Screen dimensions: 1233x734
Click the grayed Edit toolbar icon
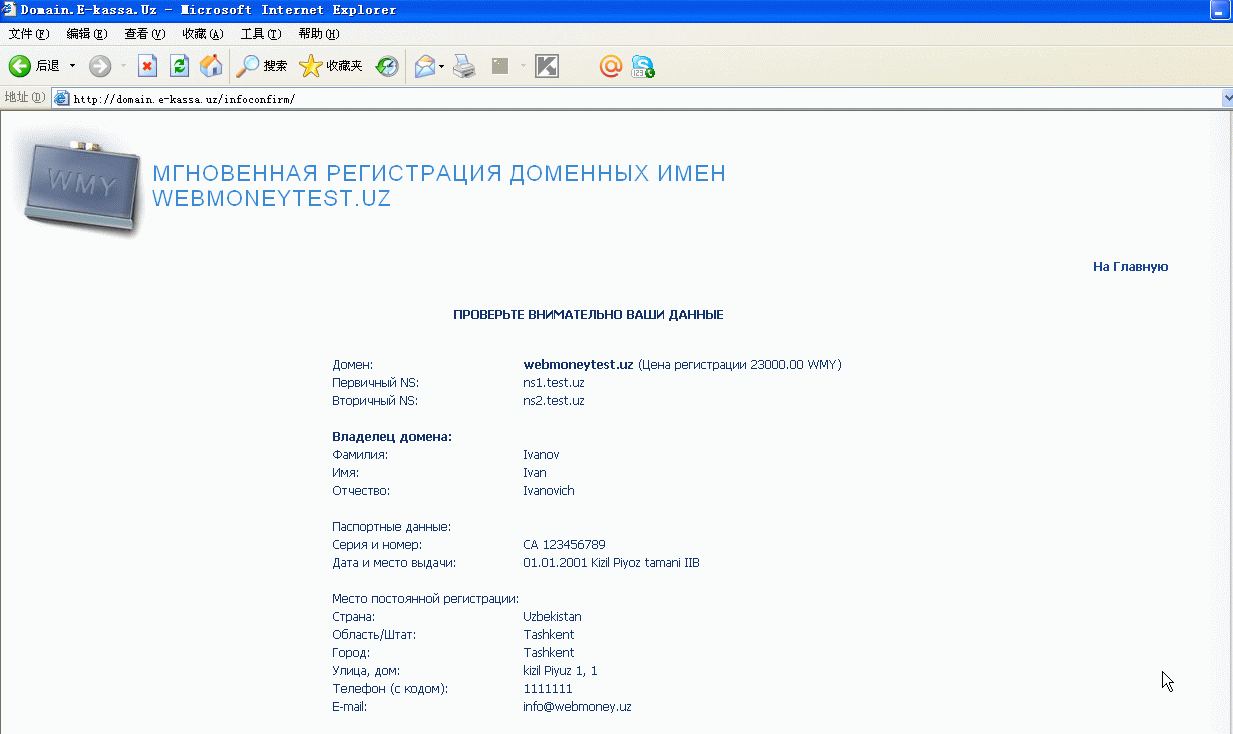click(500, 66)
